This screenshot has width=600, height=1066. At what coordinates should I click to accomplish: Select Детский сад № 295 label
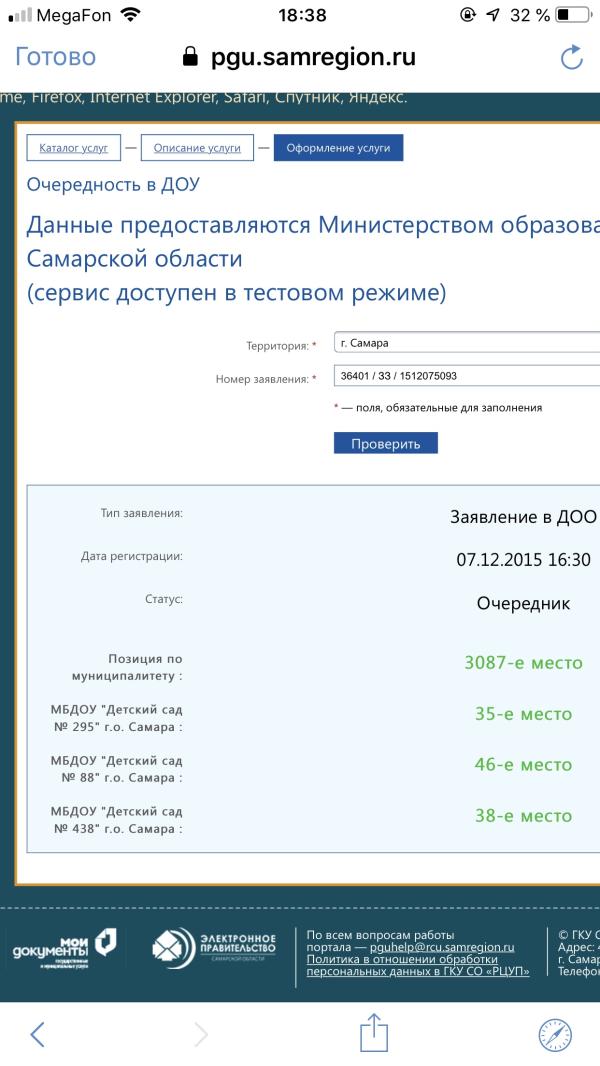[x=116, y=719]
